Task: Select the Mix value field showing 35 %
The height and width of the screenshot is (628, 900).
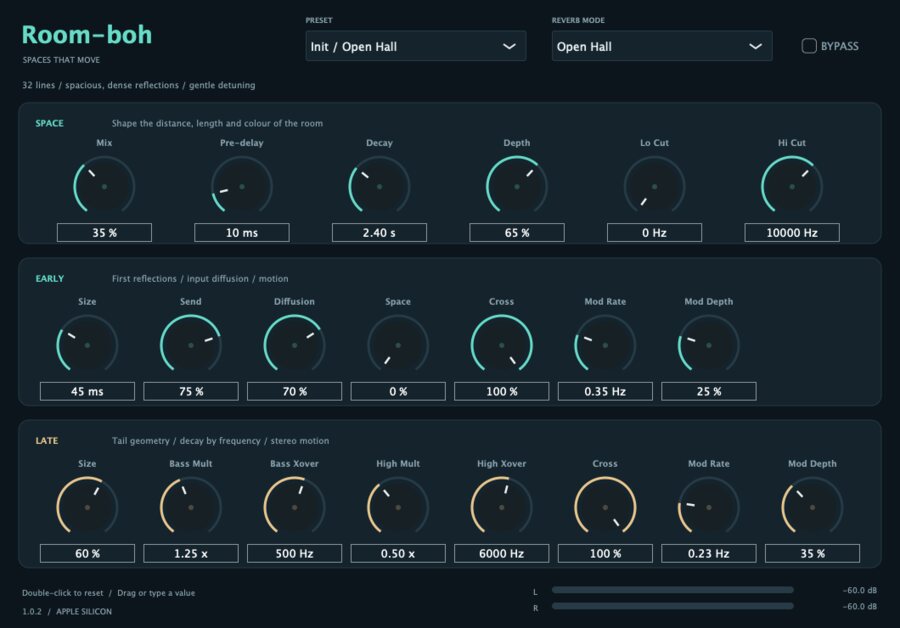Action: (104, 232)
